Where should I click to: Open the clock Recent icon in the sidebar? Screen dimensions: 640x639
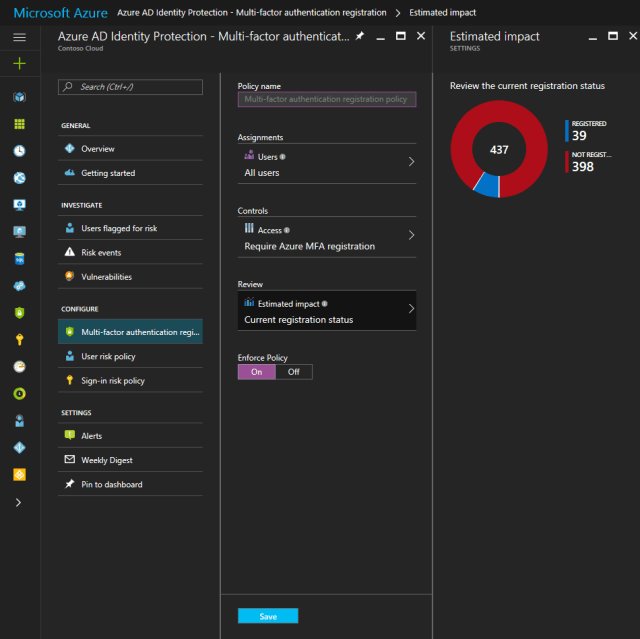pos(19,151)
